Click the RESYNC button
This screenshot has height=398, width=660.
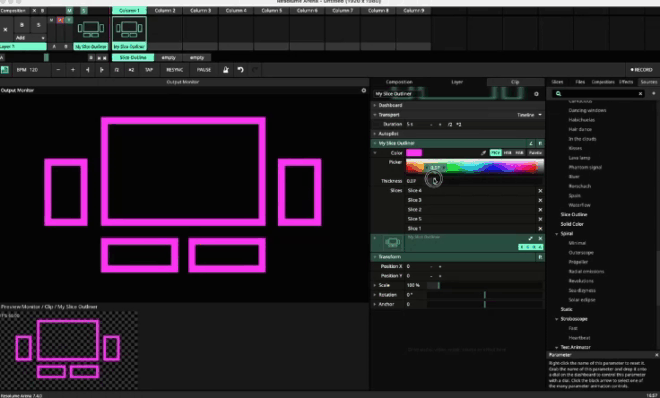tap(175, 70)
